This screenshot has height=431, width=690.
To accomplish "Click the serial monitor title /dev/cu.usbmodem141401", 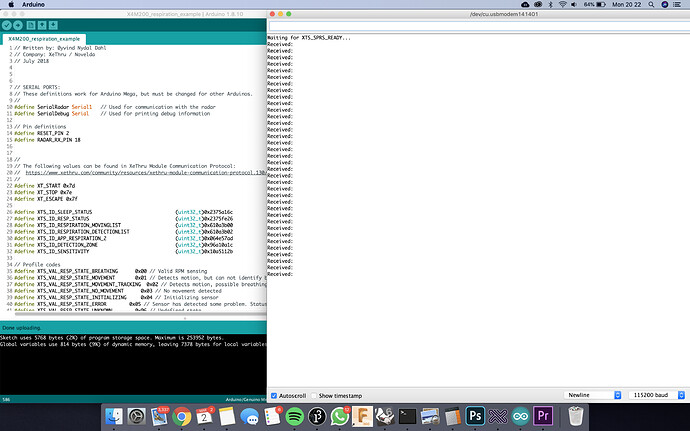I will [x=504, y=14].
